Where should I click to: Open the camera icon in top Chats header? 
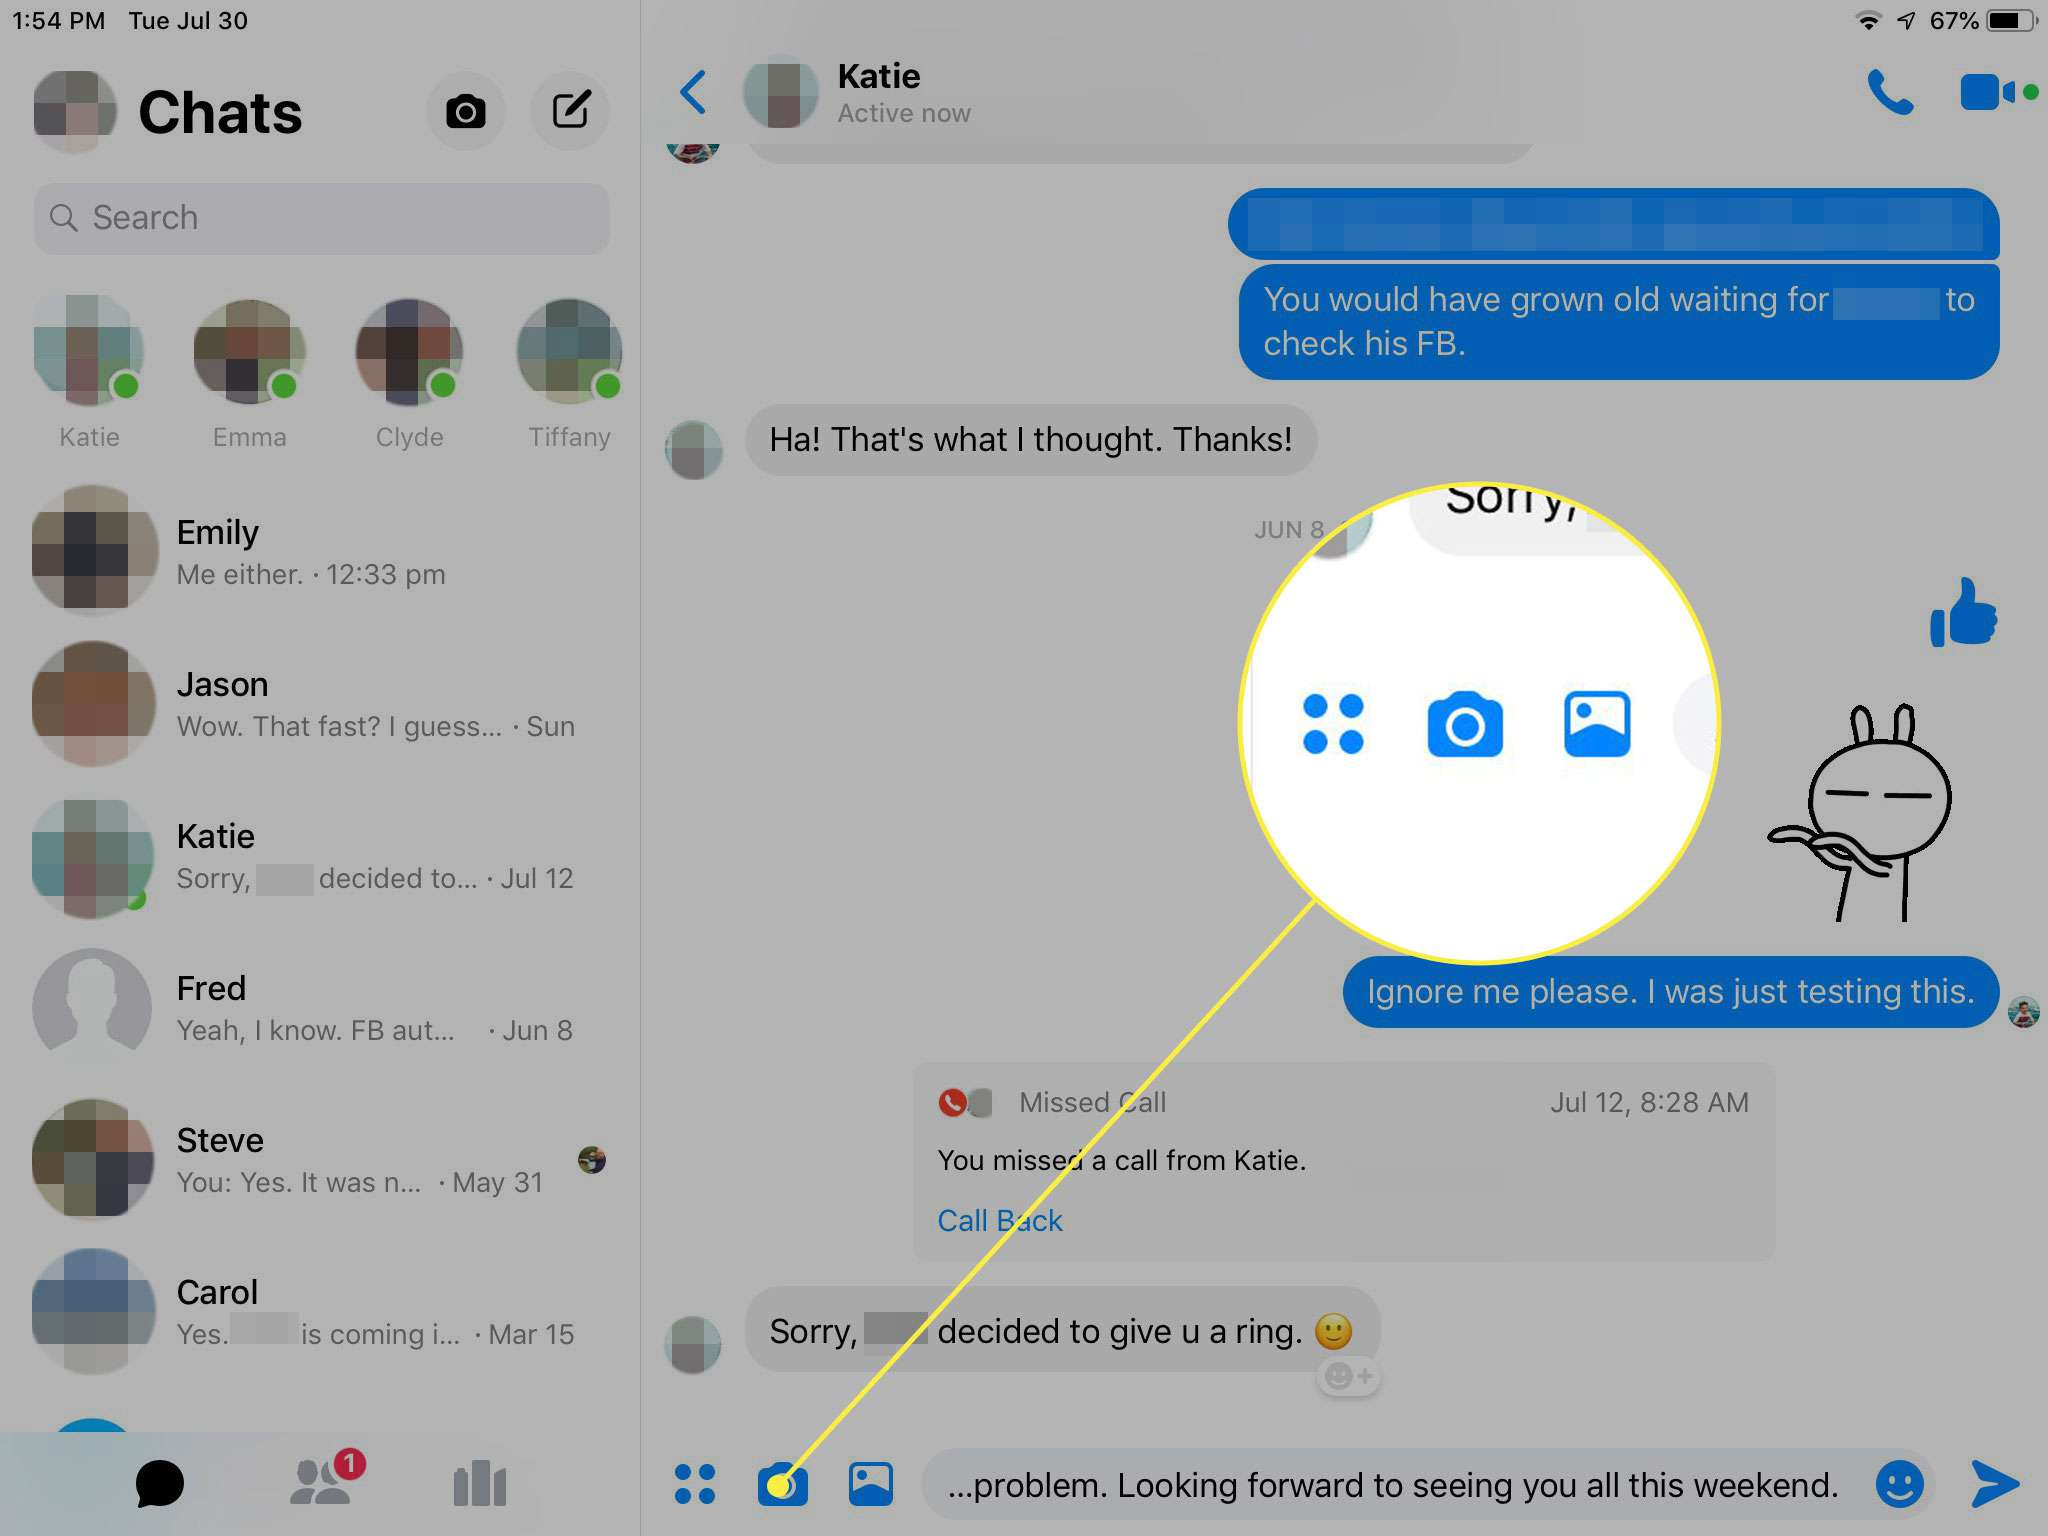click(468, 108)
